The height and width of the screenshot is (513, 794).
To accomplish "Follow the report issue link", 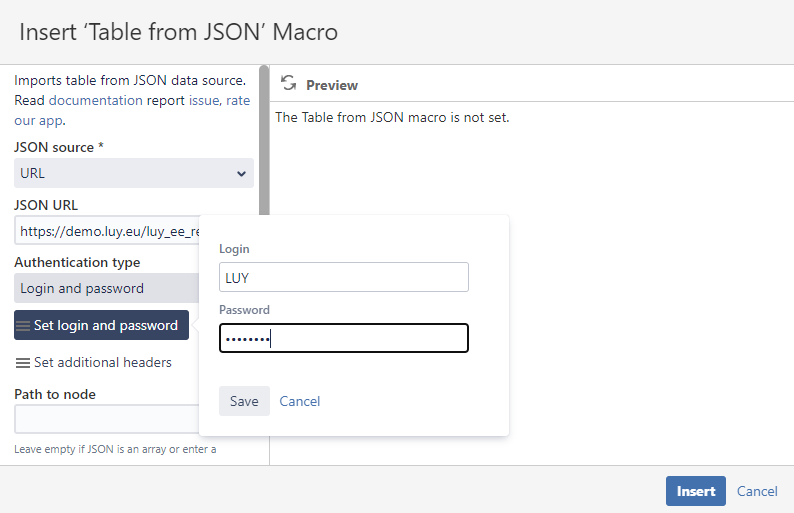I will [x=204, y=101].
